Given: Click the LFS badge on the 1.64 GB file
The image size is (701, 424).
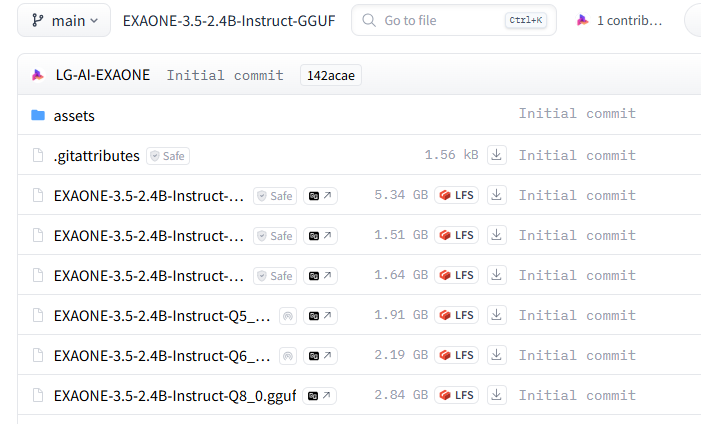Looking at the screenshot, I should coord(456,275).
